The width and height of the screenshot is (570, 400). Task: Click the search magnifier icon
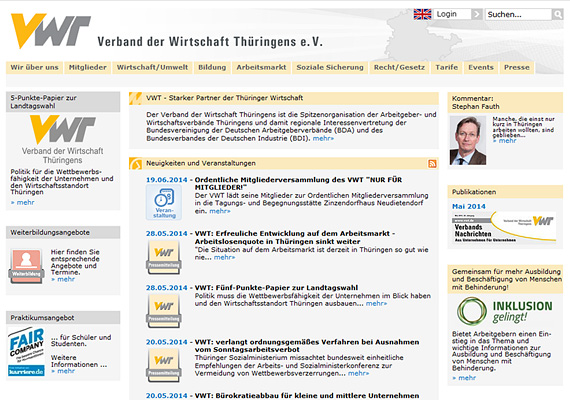558,15
